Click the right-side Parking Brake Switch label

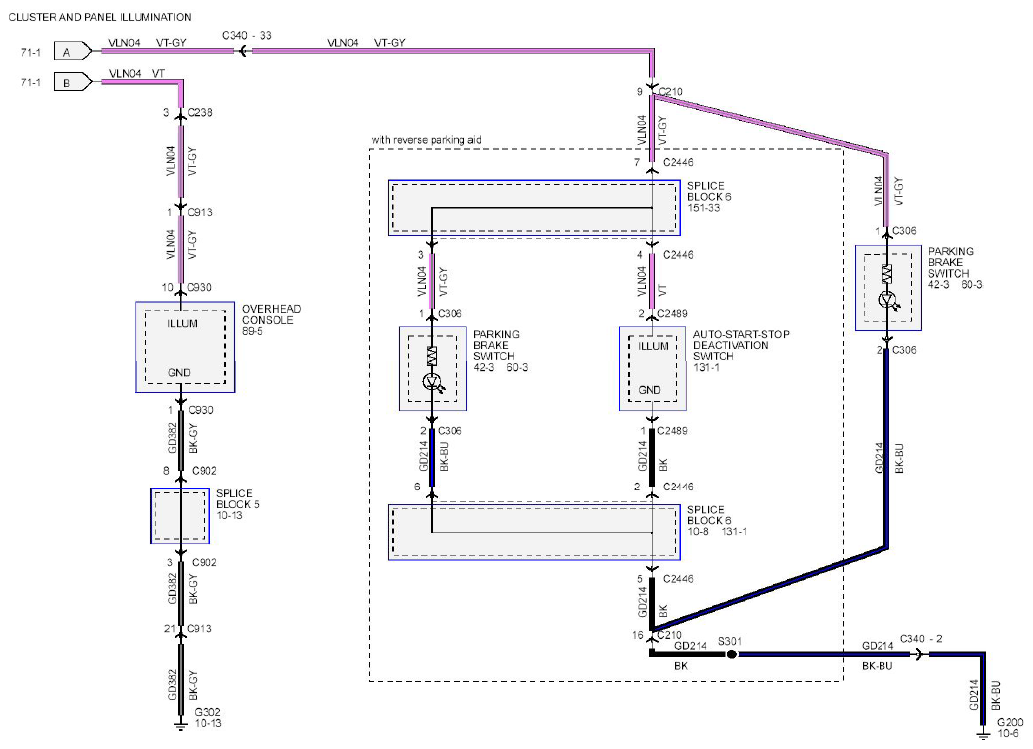point(955,267)
